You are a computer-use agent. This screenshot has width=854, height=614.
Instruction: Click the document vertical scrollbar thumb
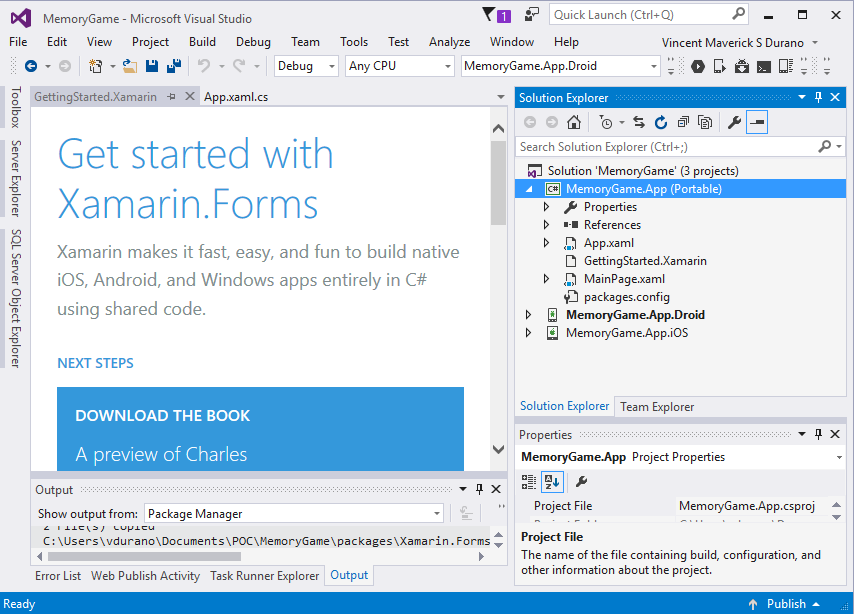[x=498, y=183]
